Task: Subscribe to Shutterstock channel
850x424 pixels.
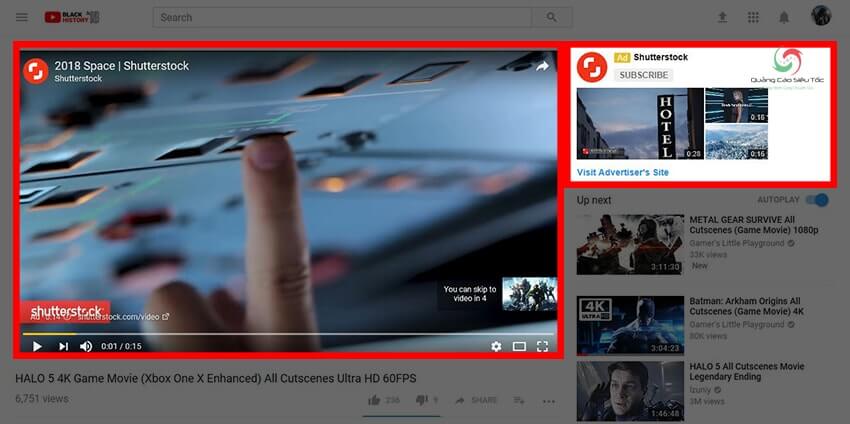Action: coord(644,75)
